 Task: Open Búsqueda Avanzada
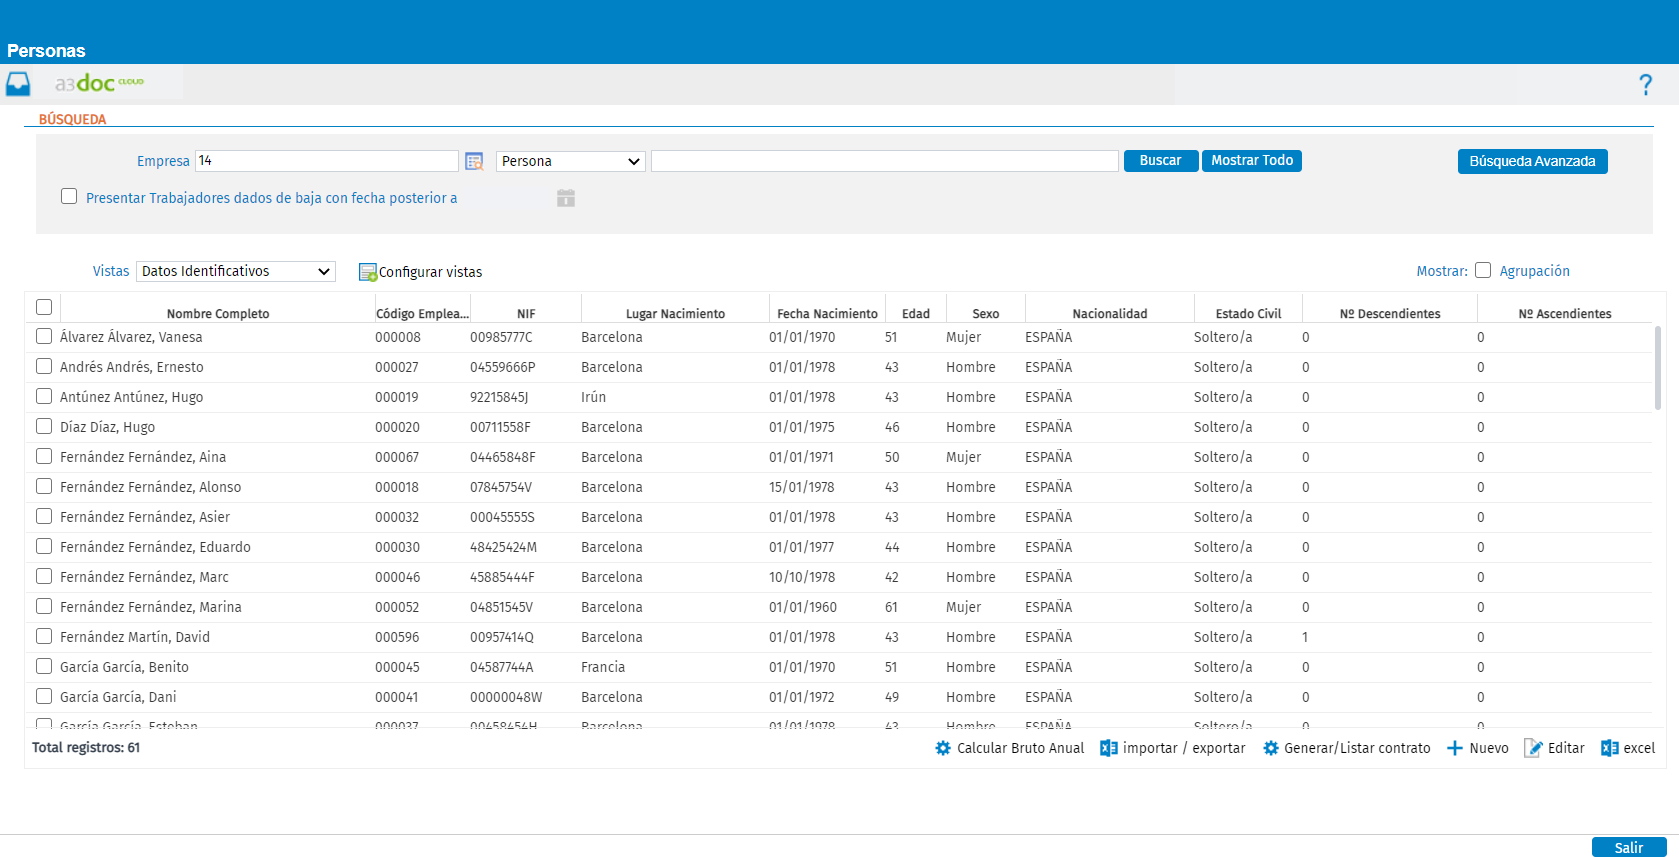[1532, 161]
